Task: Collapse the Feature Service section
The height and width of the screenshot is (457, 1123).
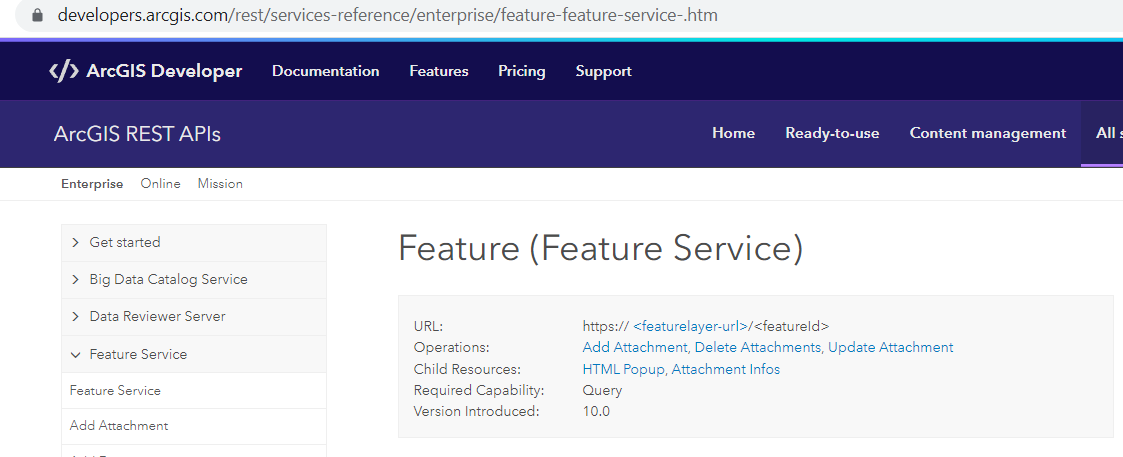Action: 194,354
